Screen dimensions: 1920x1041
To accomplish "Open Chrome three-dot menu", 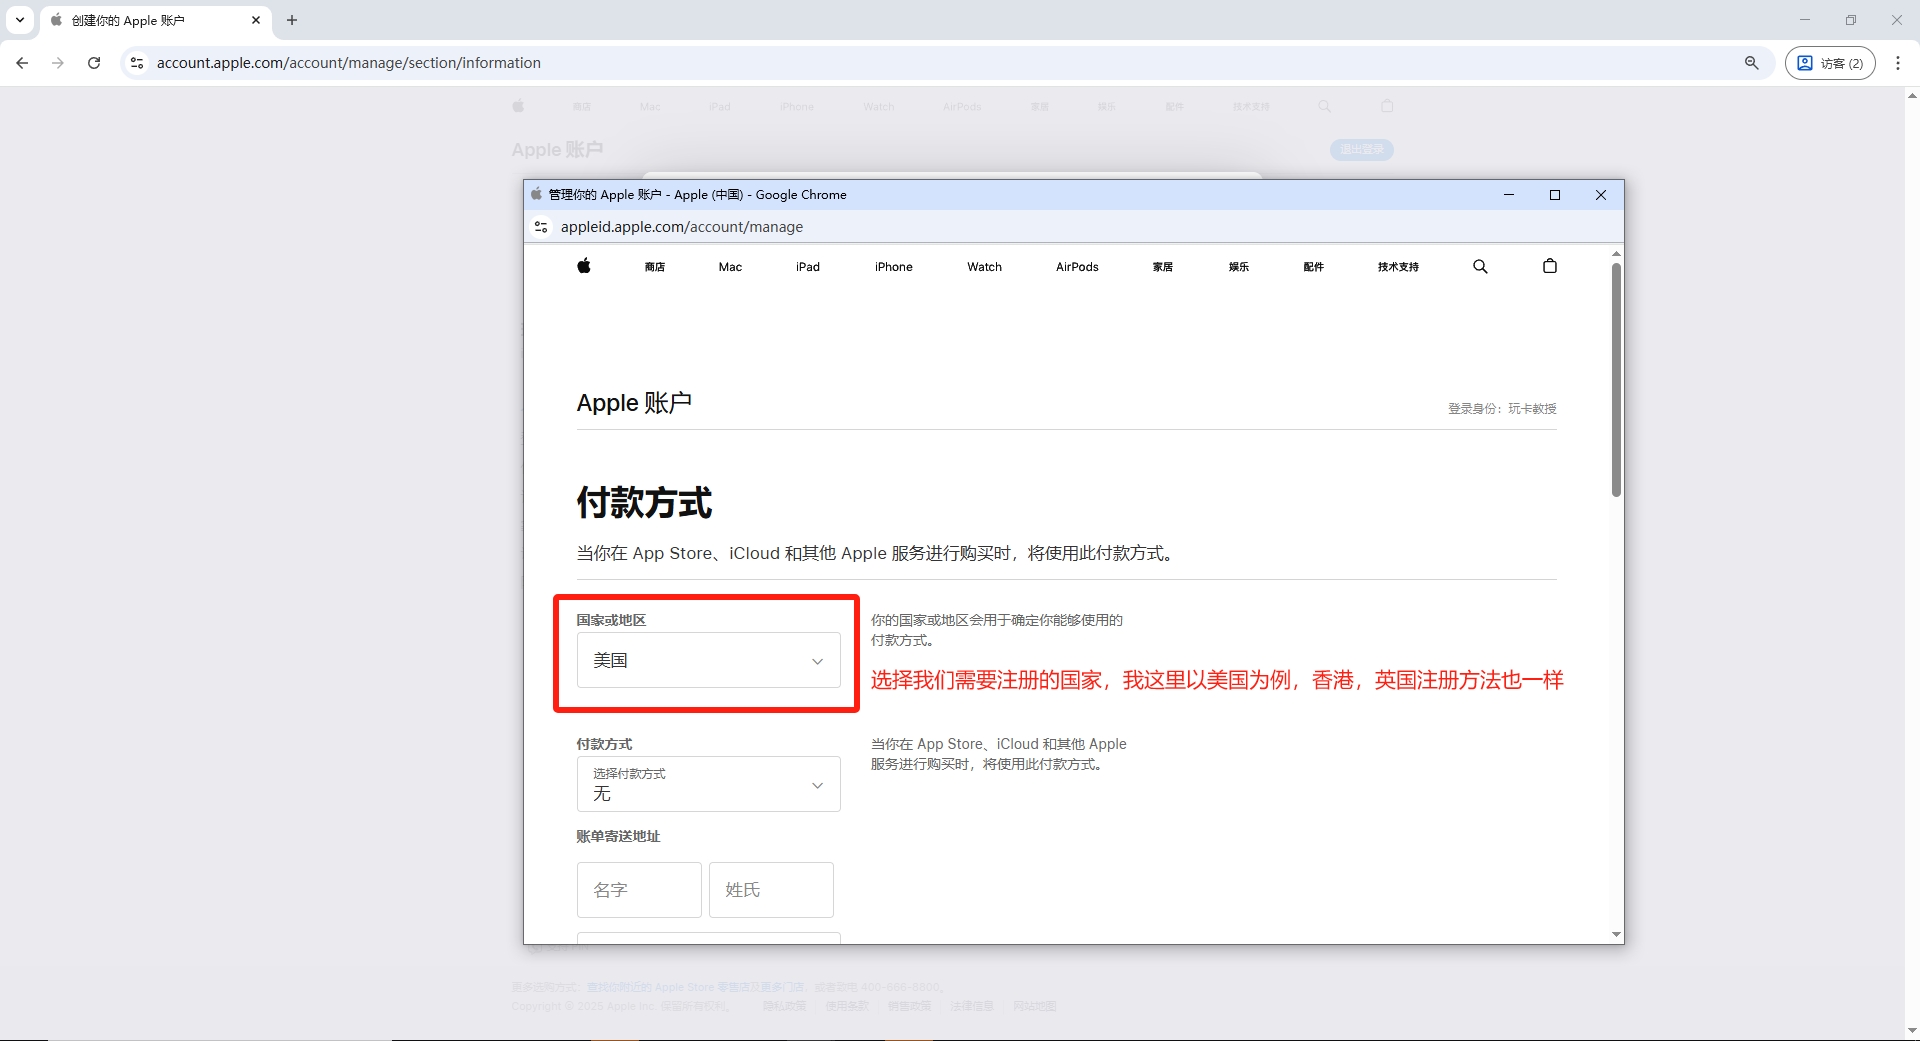I will click(1898, 63).
